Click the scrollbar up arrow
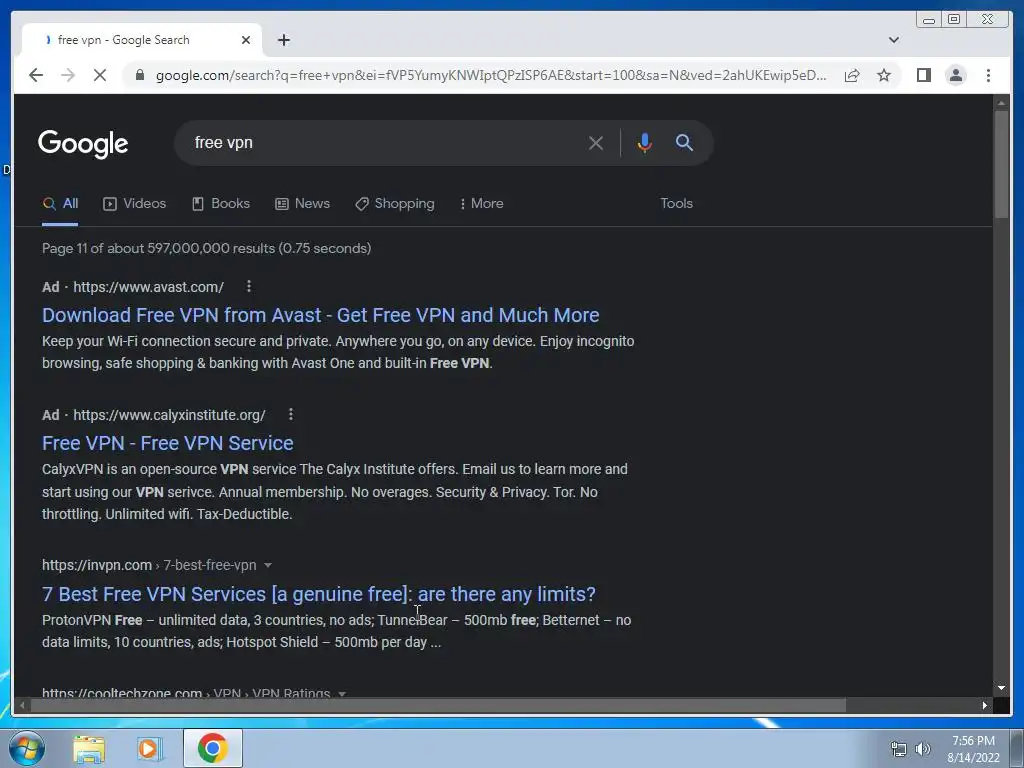The height and width of the screenshot is (768, 1024). pyautogui.click(x=1001, y=103)
